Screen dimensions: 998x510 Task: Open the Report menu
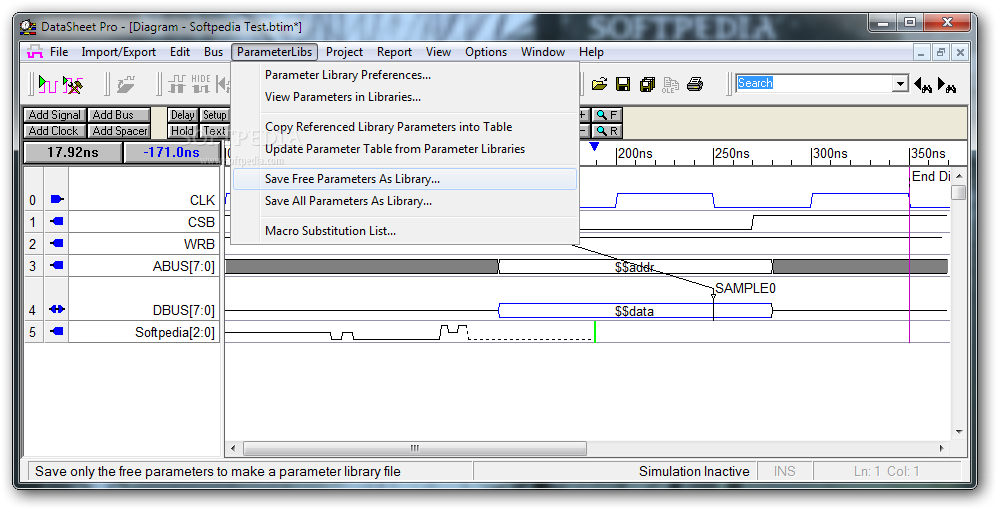point(394,52)
